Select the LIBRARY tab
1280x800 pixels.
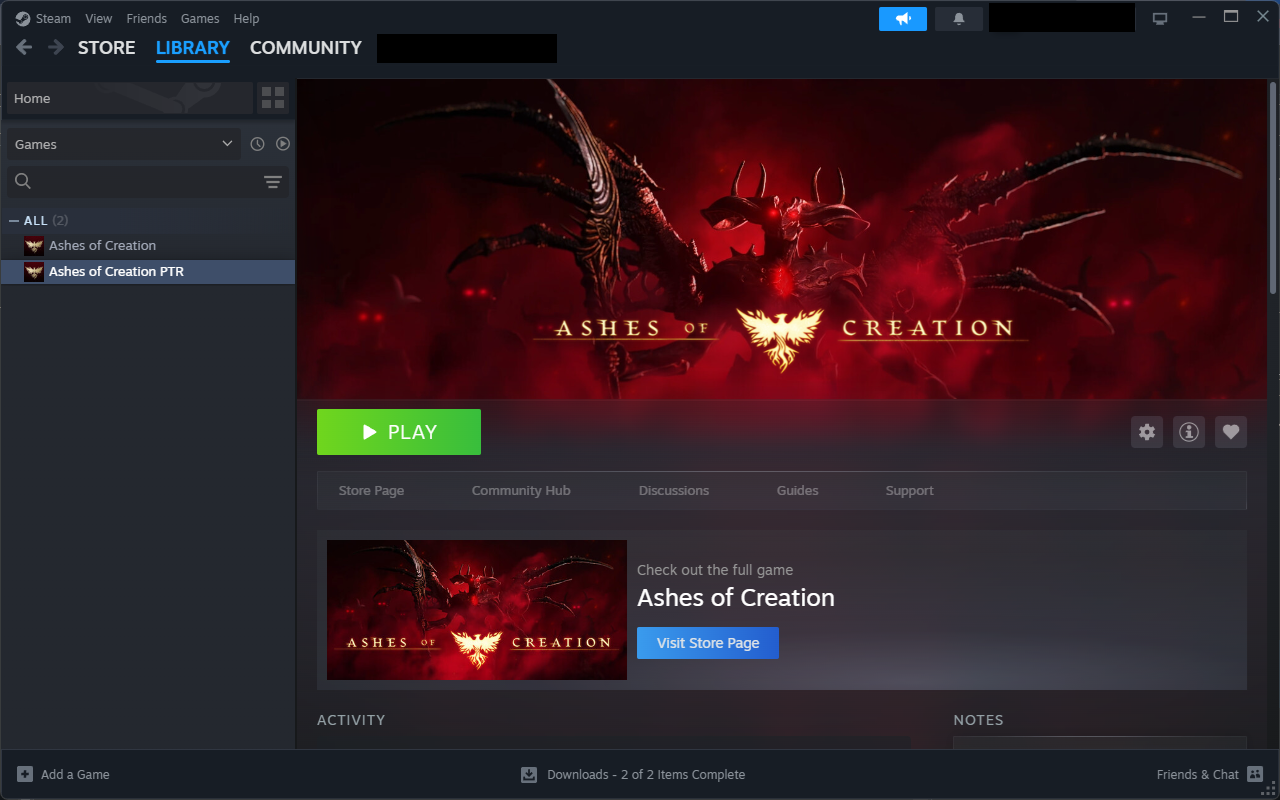coord(193,47)
